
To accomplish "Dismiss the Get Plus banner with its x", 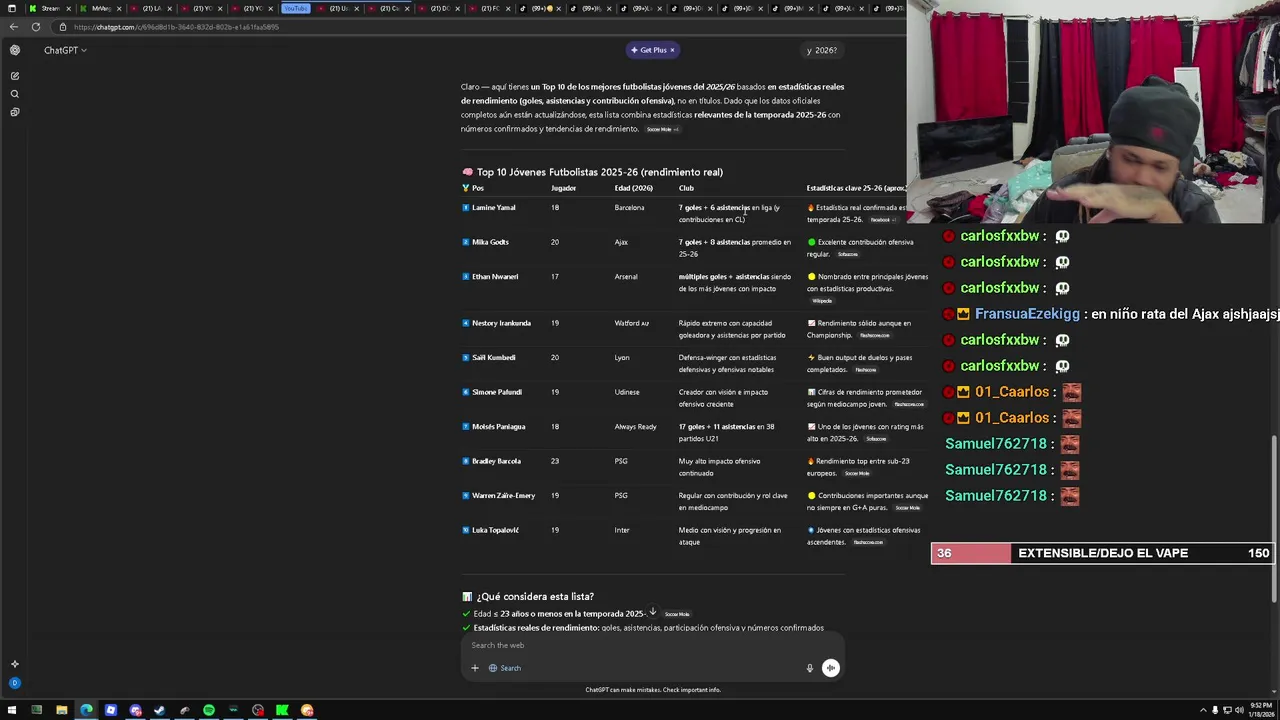I will coord(672,50).
